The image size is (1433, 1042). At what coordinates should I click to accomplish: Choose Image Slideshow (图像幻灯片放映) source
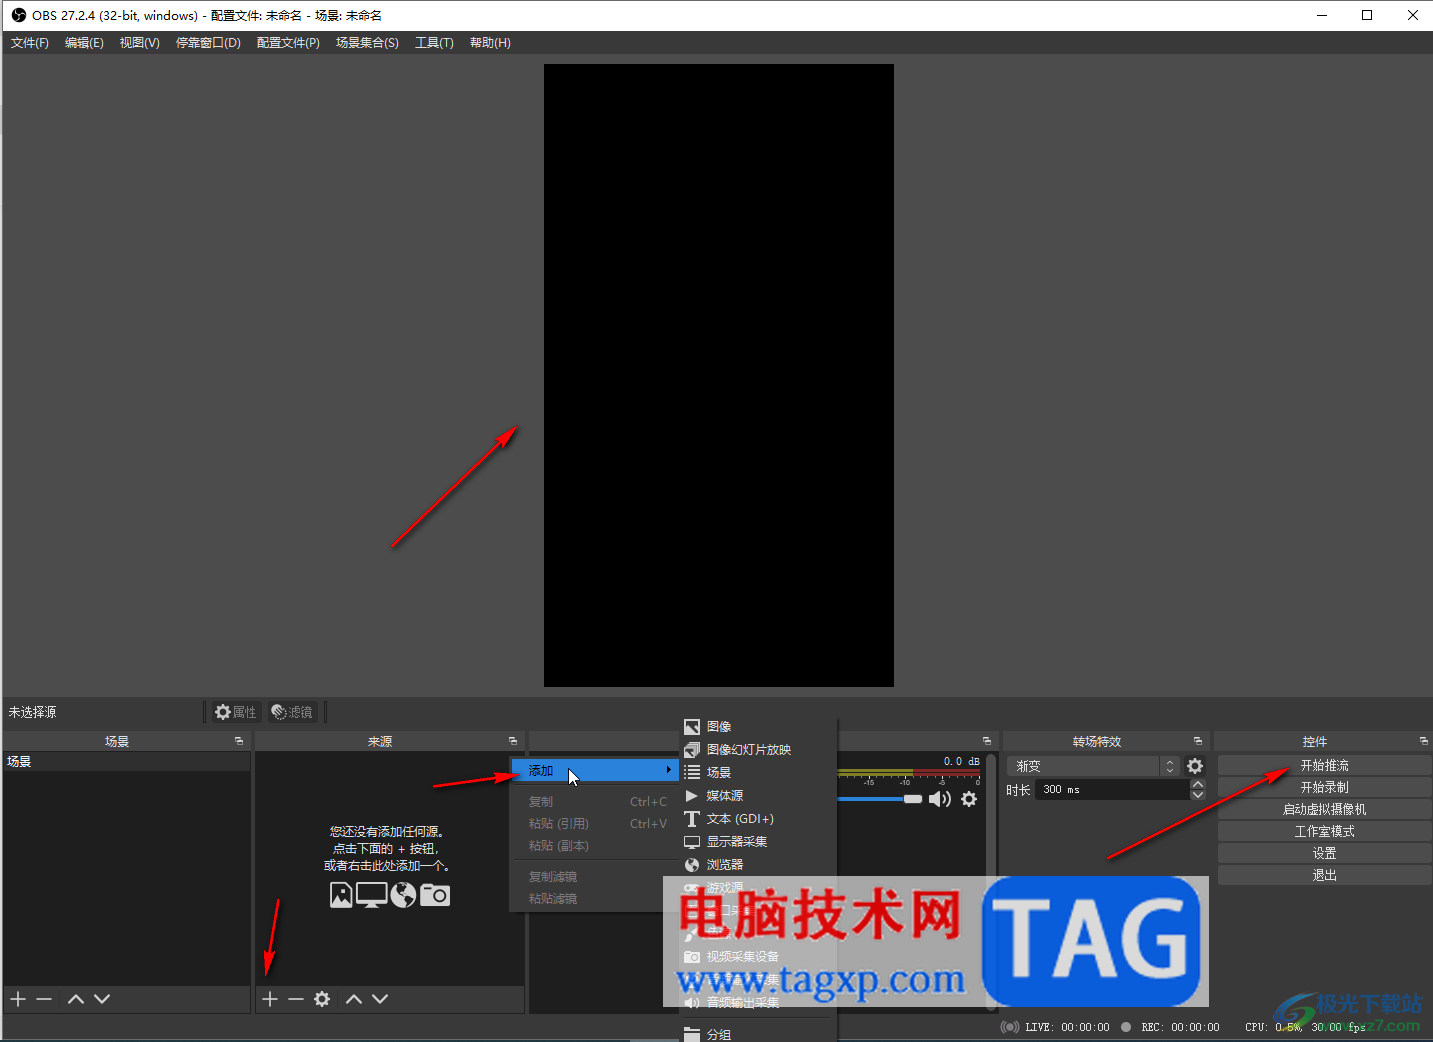pos(758,750)
